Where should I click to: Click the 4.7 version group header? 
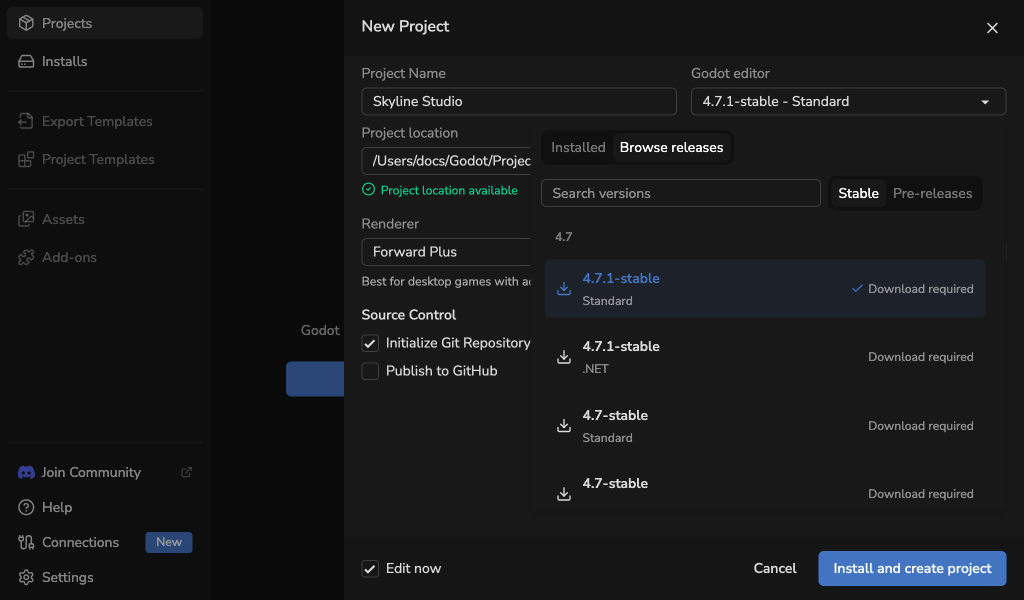pyautogui.click(x=564, y=236)
